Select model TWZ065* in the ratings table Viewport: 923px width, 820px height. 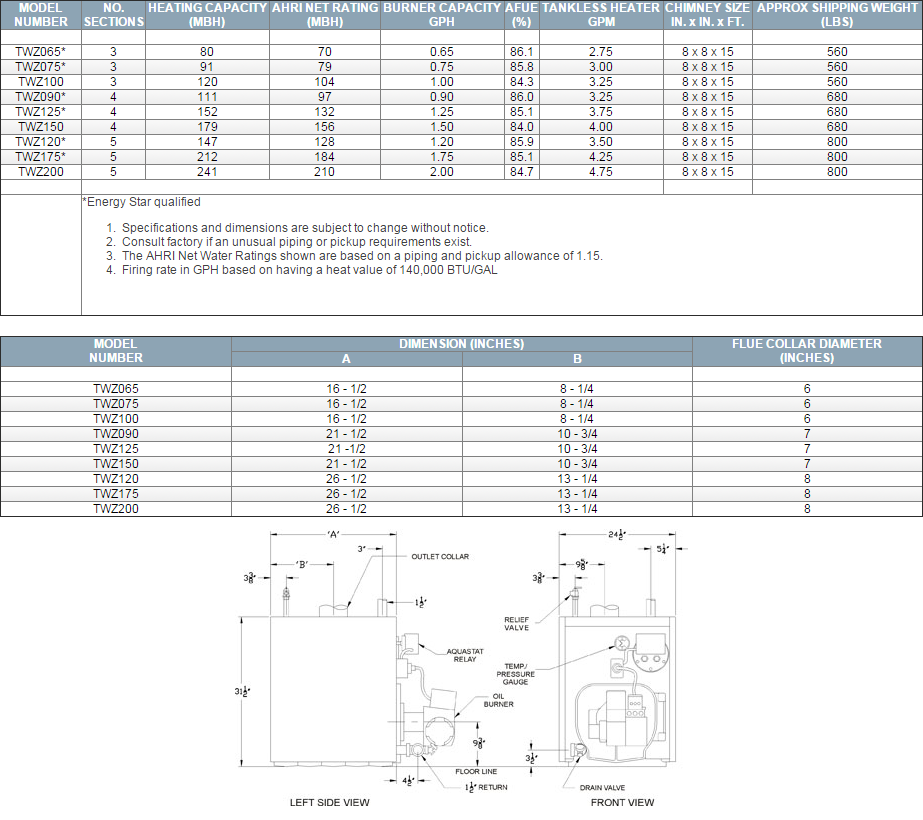41,52
